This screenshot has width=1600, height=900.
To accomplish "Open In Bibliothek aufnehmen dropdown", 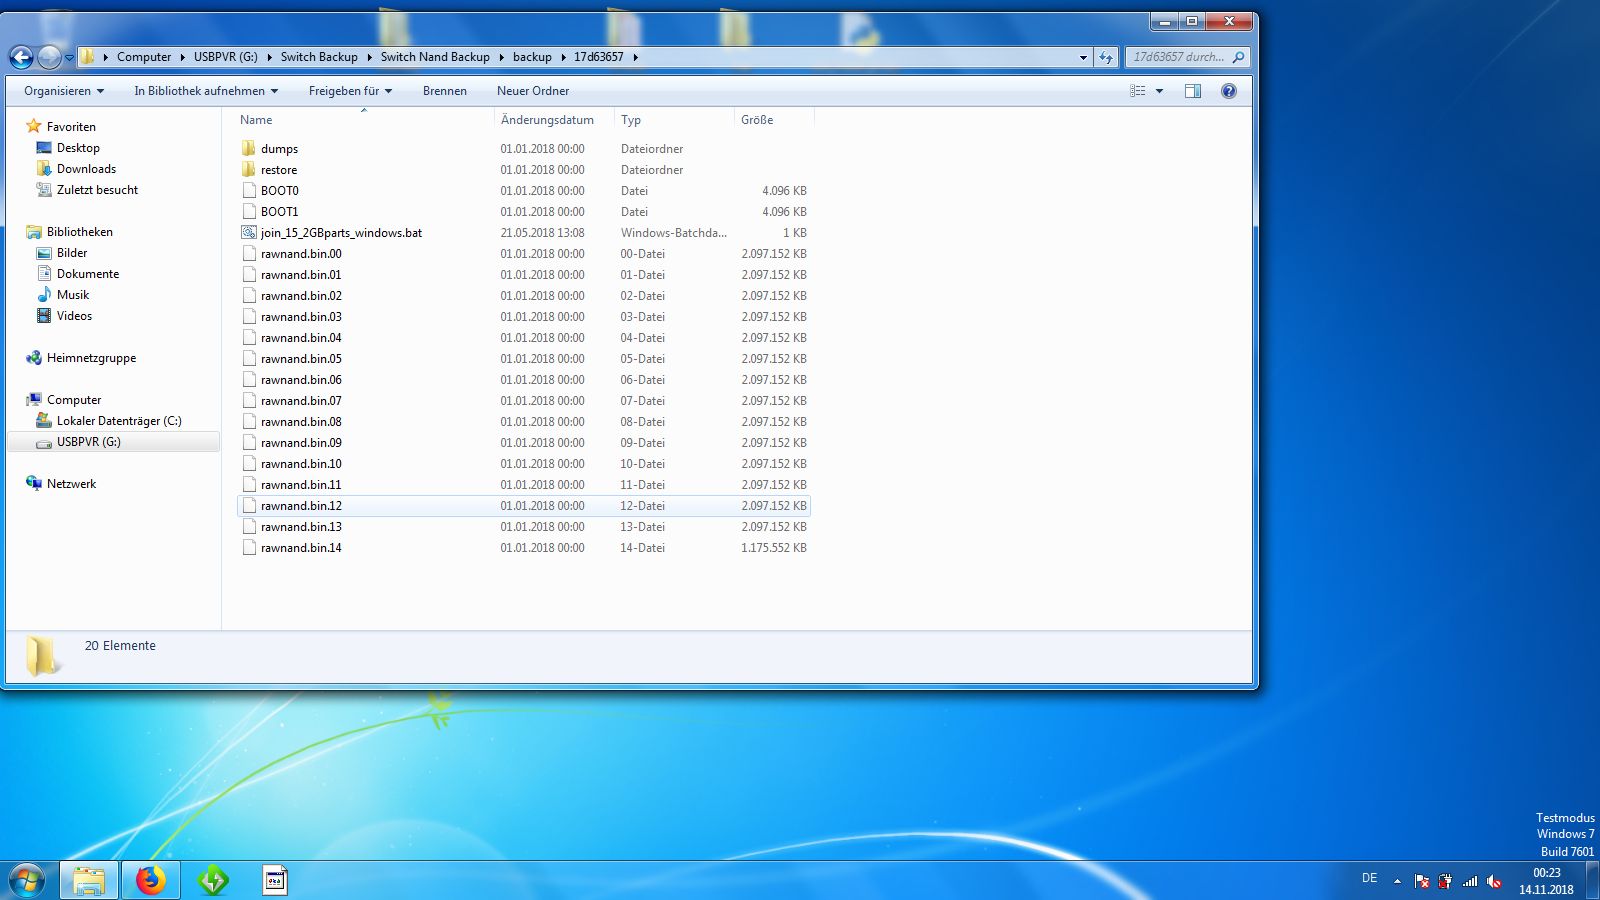I will 206,91.
